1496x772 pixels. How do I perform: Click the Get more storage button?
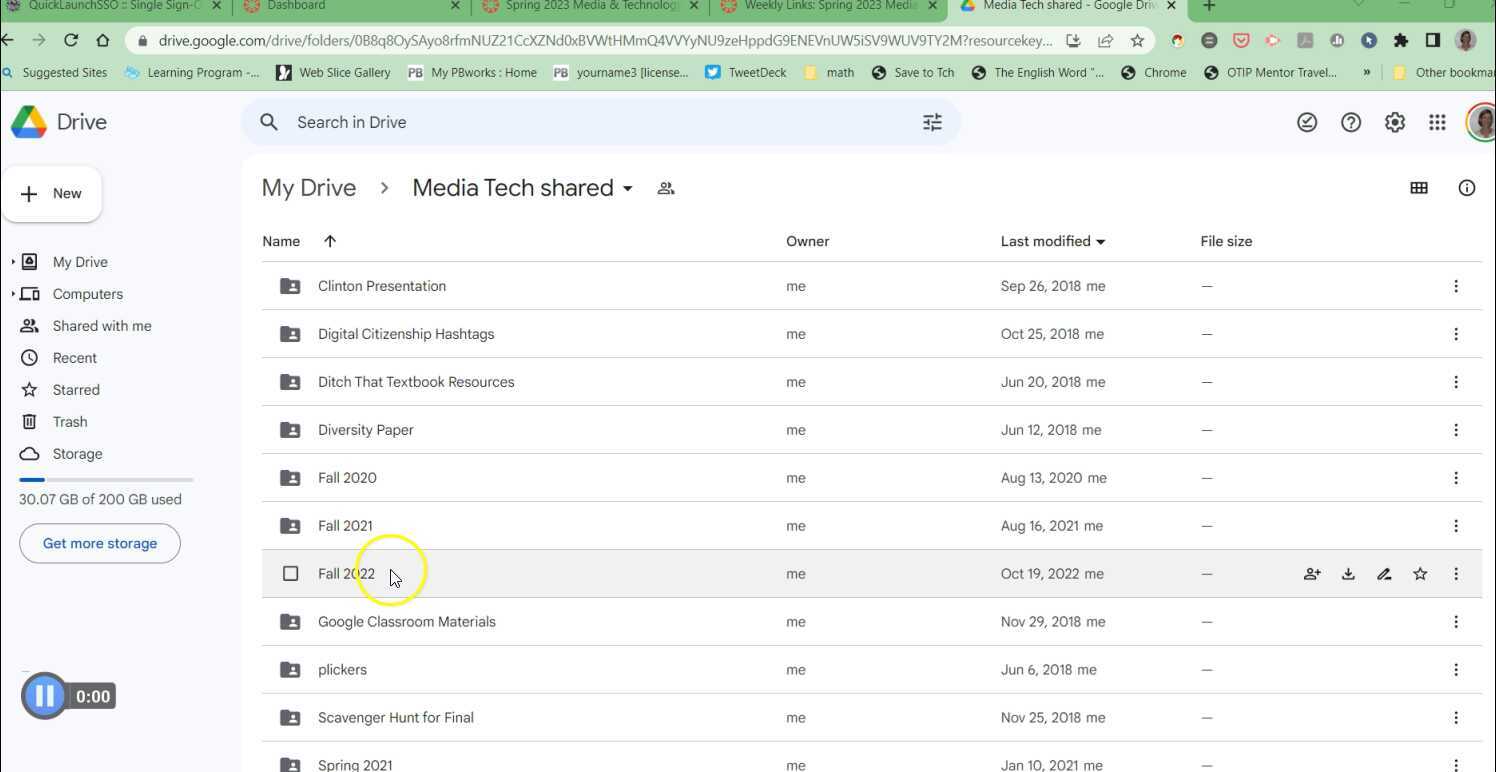click(x=100, y=543)
